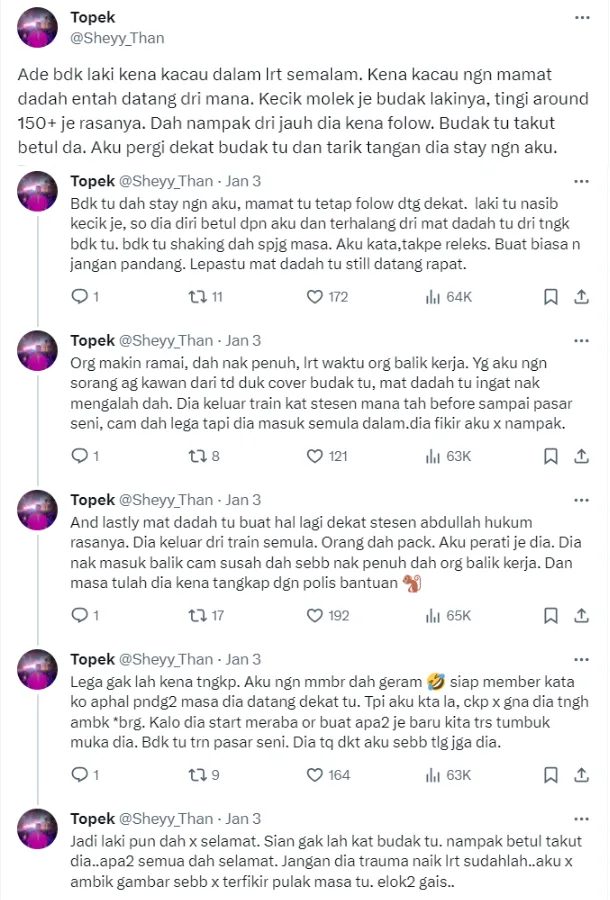Open more options on the main Topek tweet

581,18
